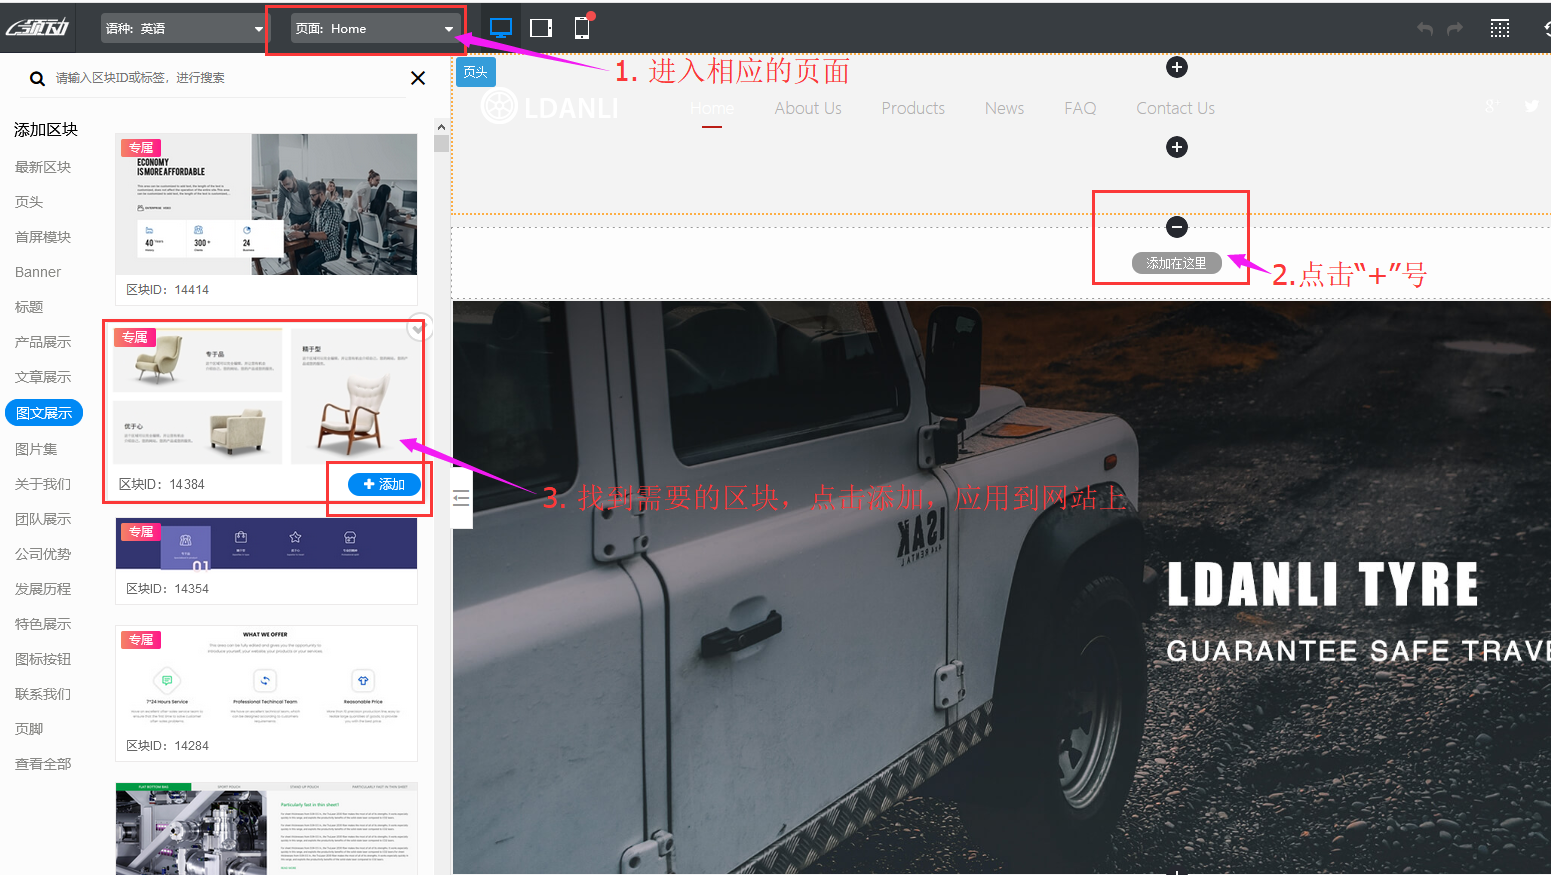Click the redo arrow in top toolbar
The height and width of the screenshot is (875, 1551).
click(1455, 29)
